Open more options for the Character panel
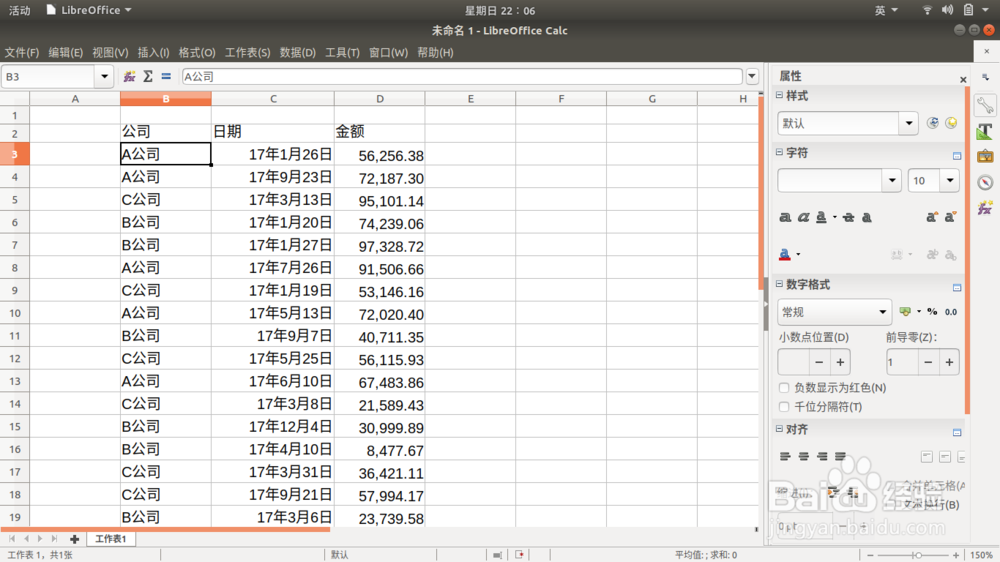 (x=957, y=156)
